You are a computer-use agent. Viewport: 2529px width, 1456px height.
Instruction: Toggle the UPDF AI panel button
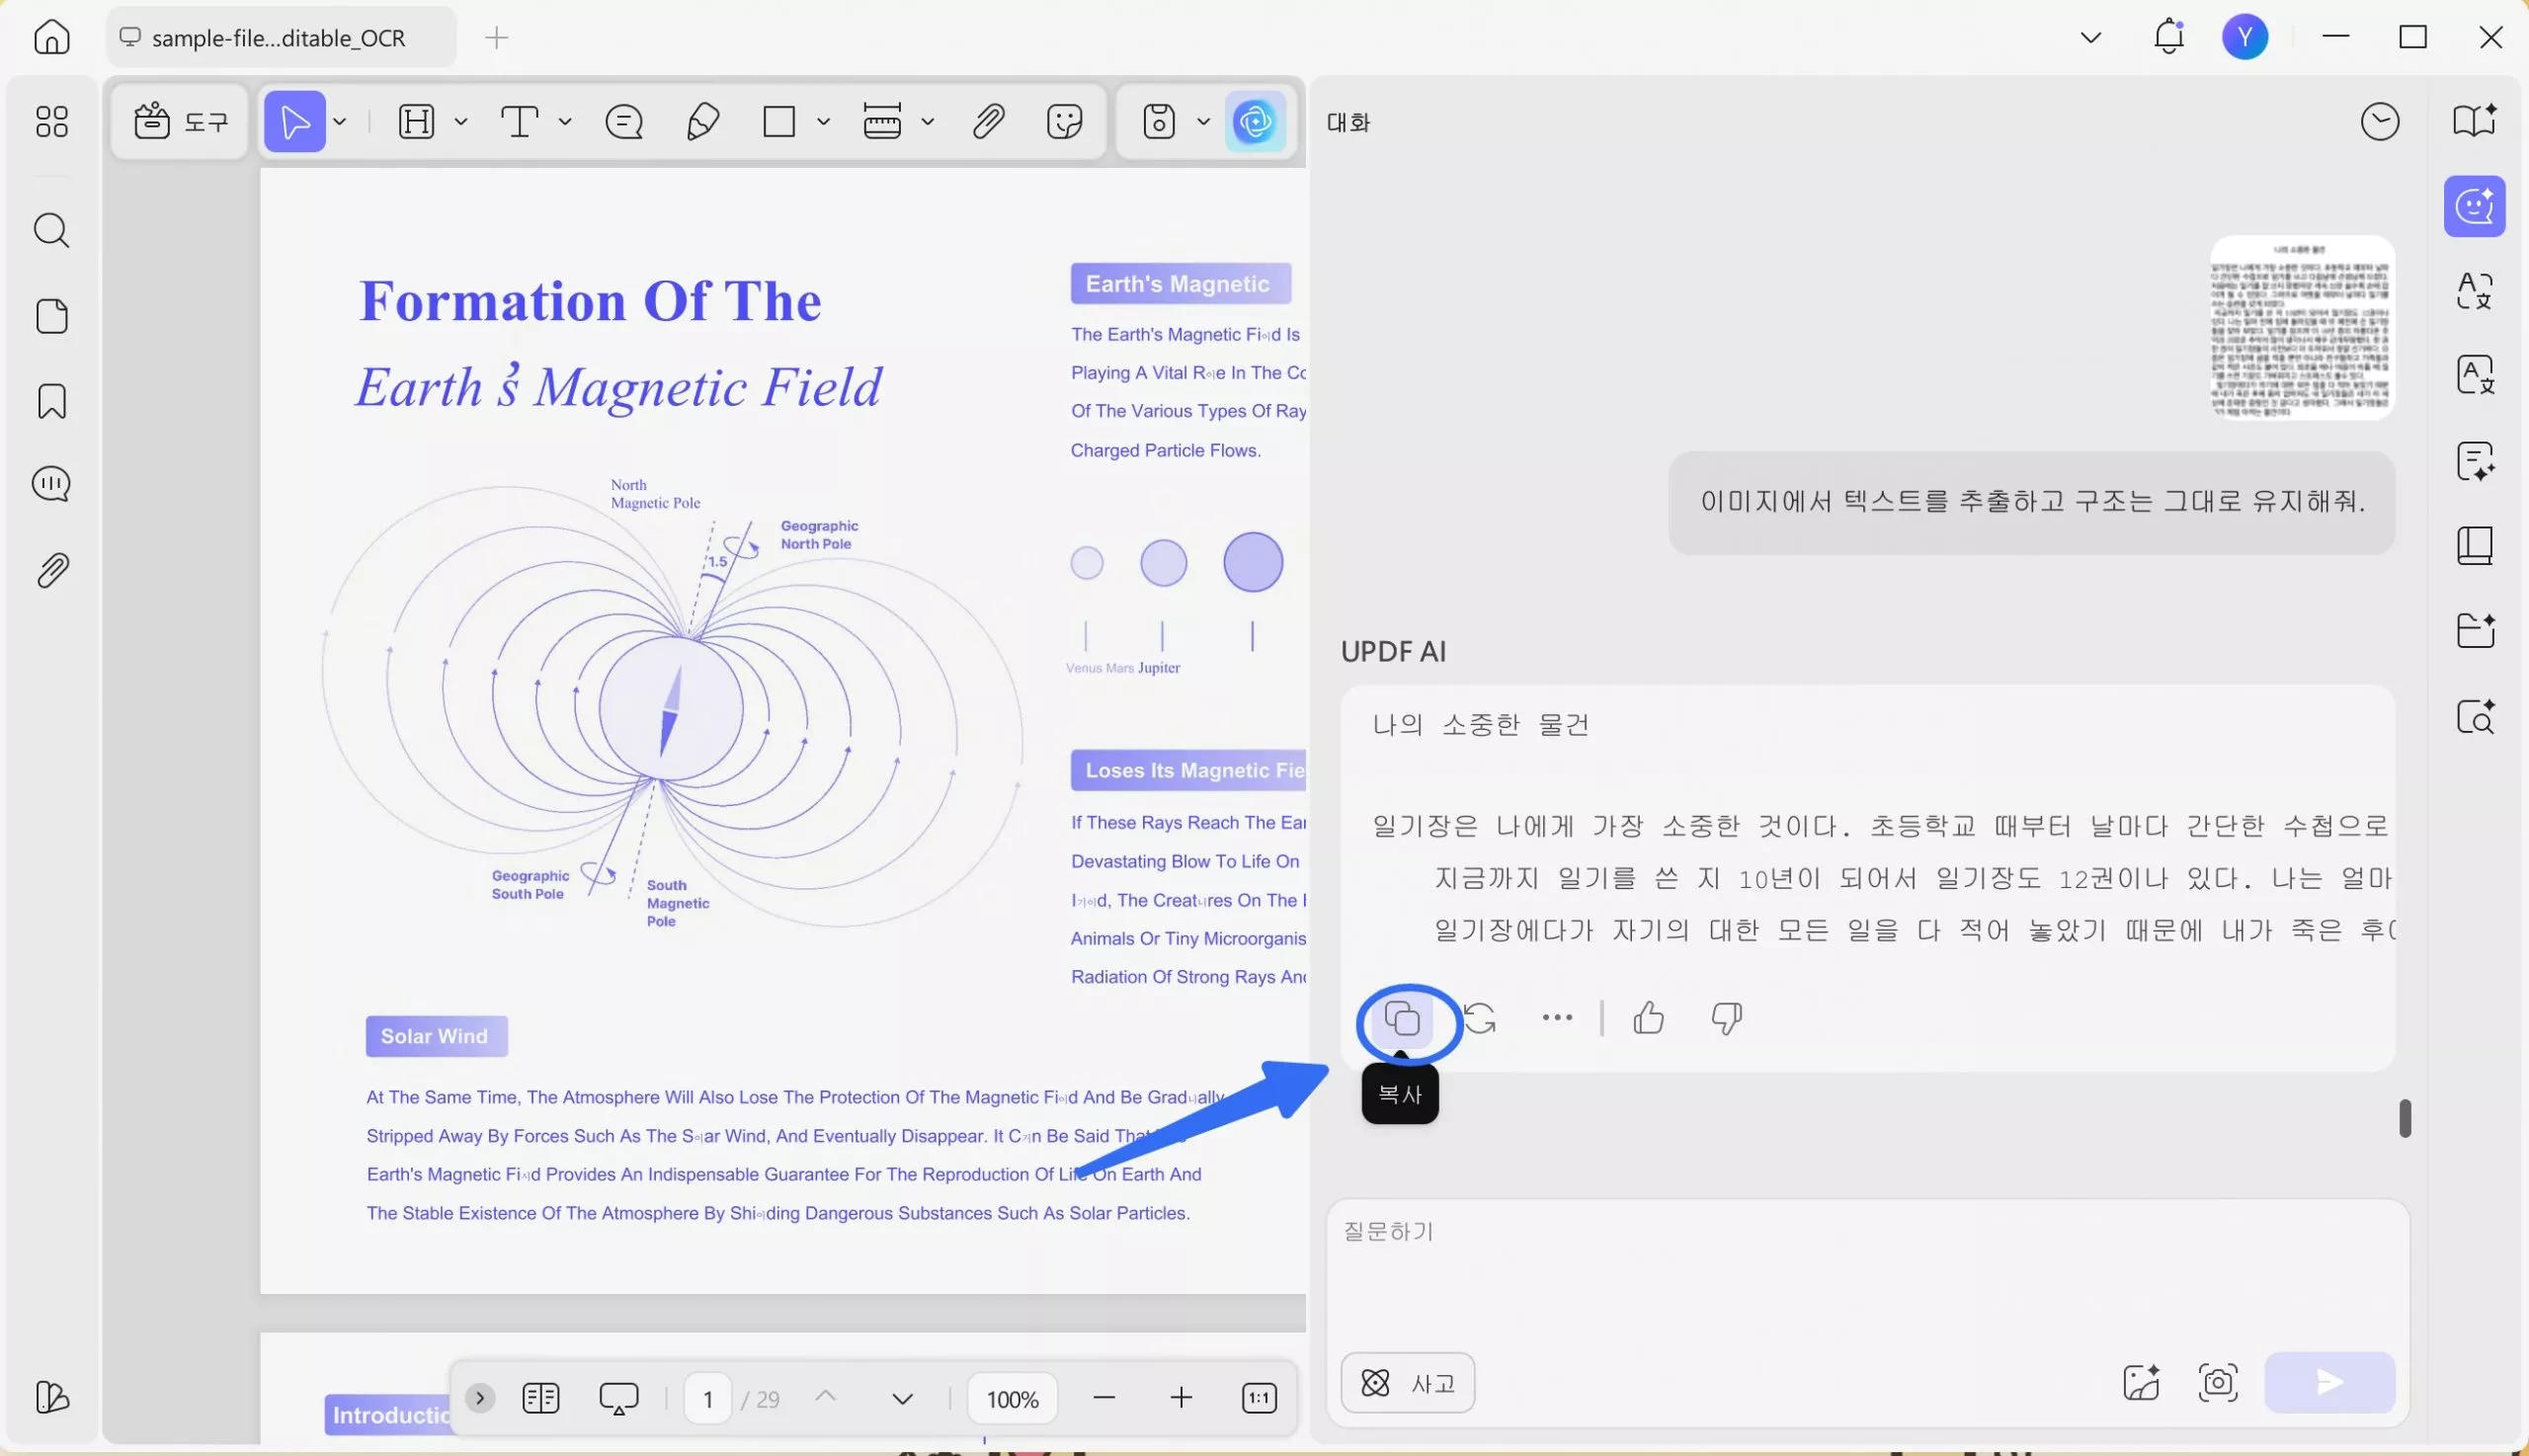(x=1255, y=122)
